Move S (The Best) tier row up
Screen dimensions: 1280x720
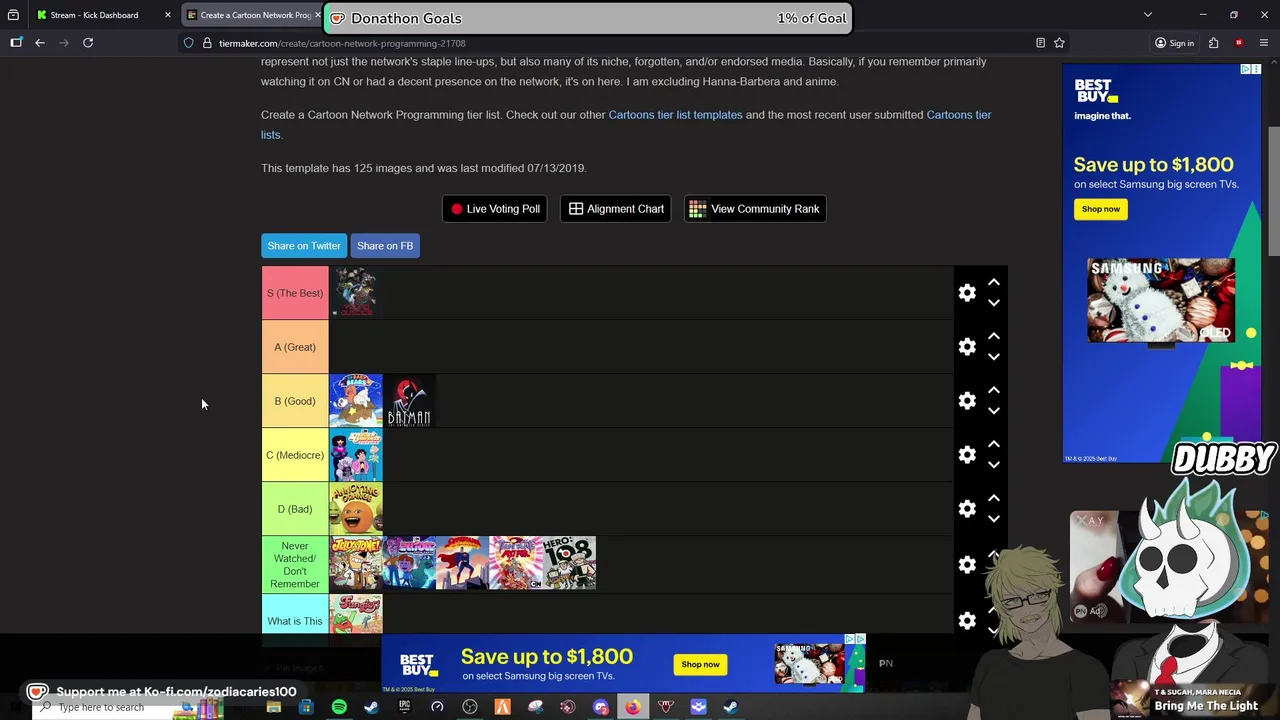(x=994, y=283)
